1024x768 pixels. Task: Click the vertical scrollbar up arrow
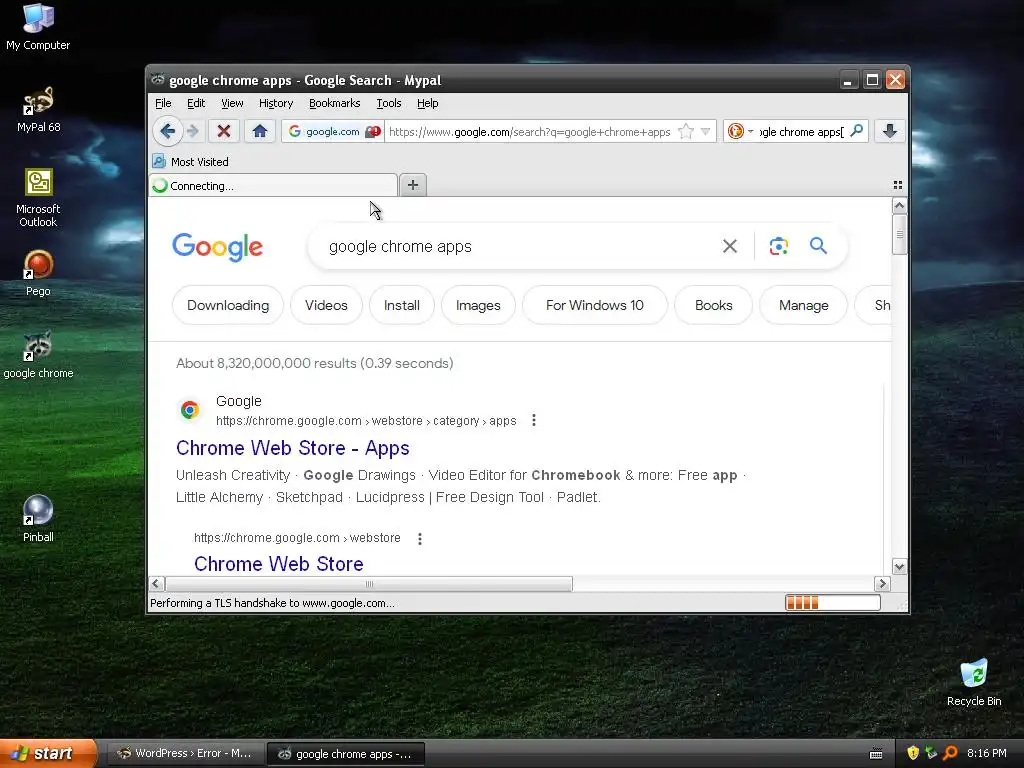click(x=899, y=206)
